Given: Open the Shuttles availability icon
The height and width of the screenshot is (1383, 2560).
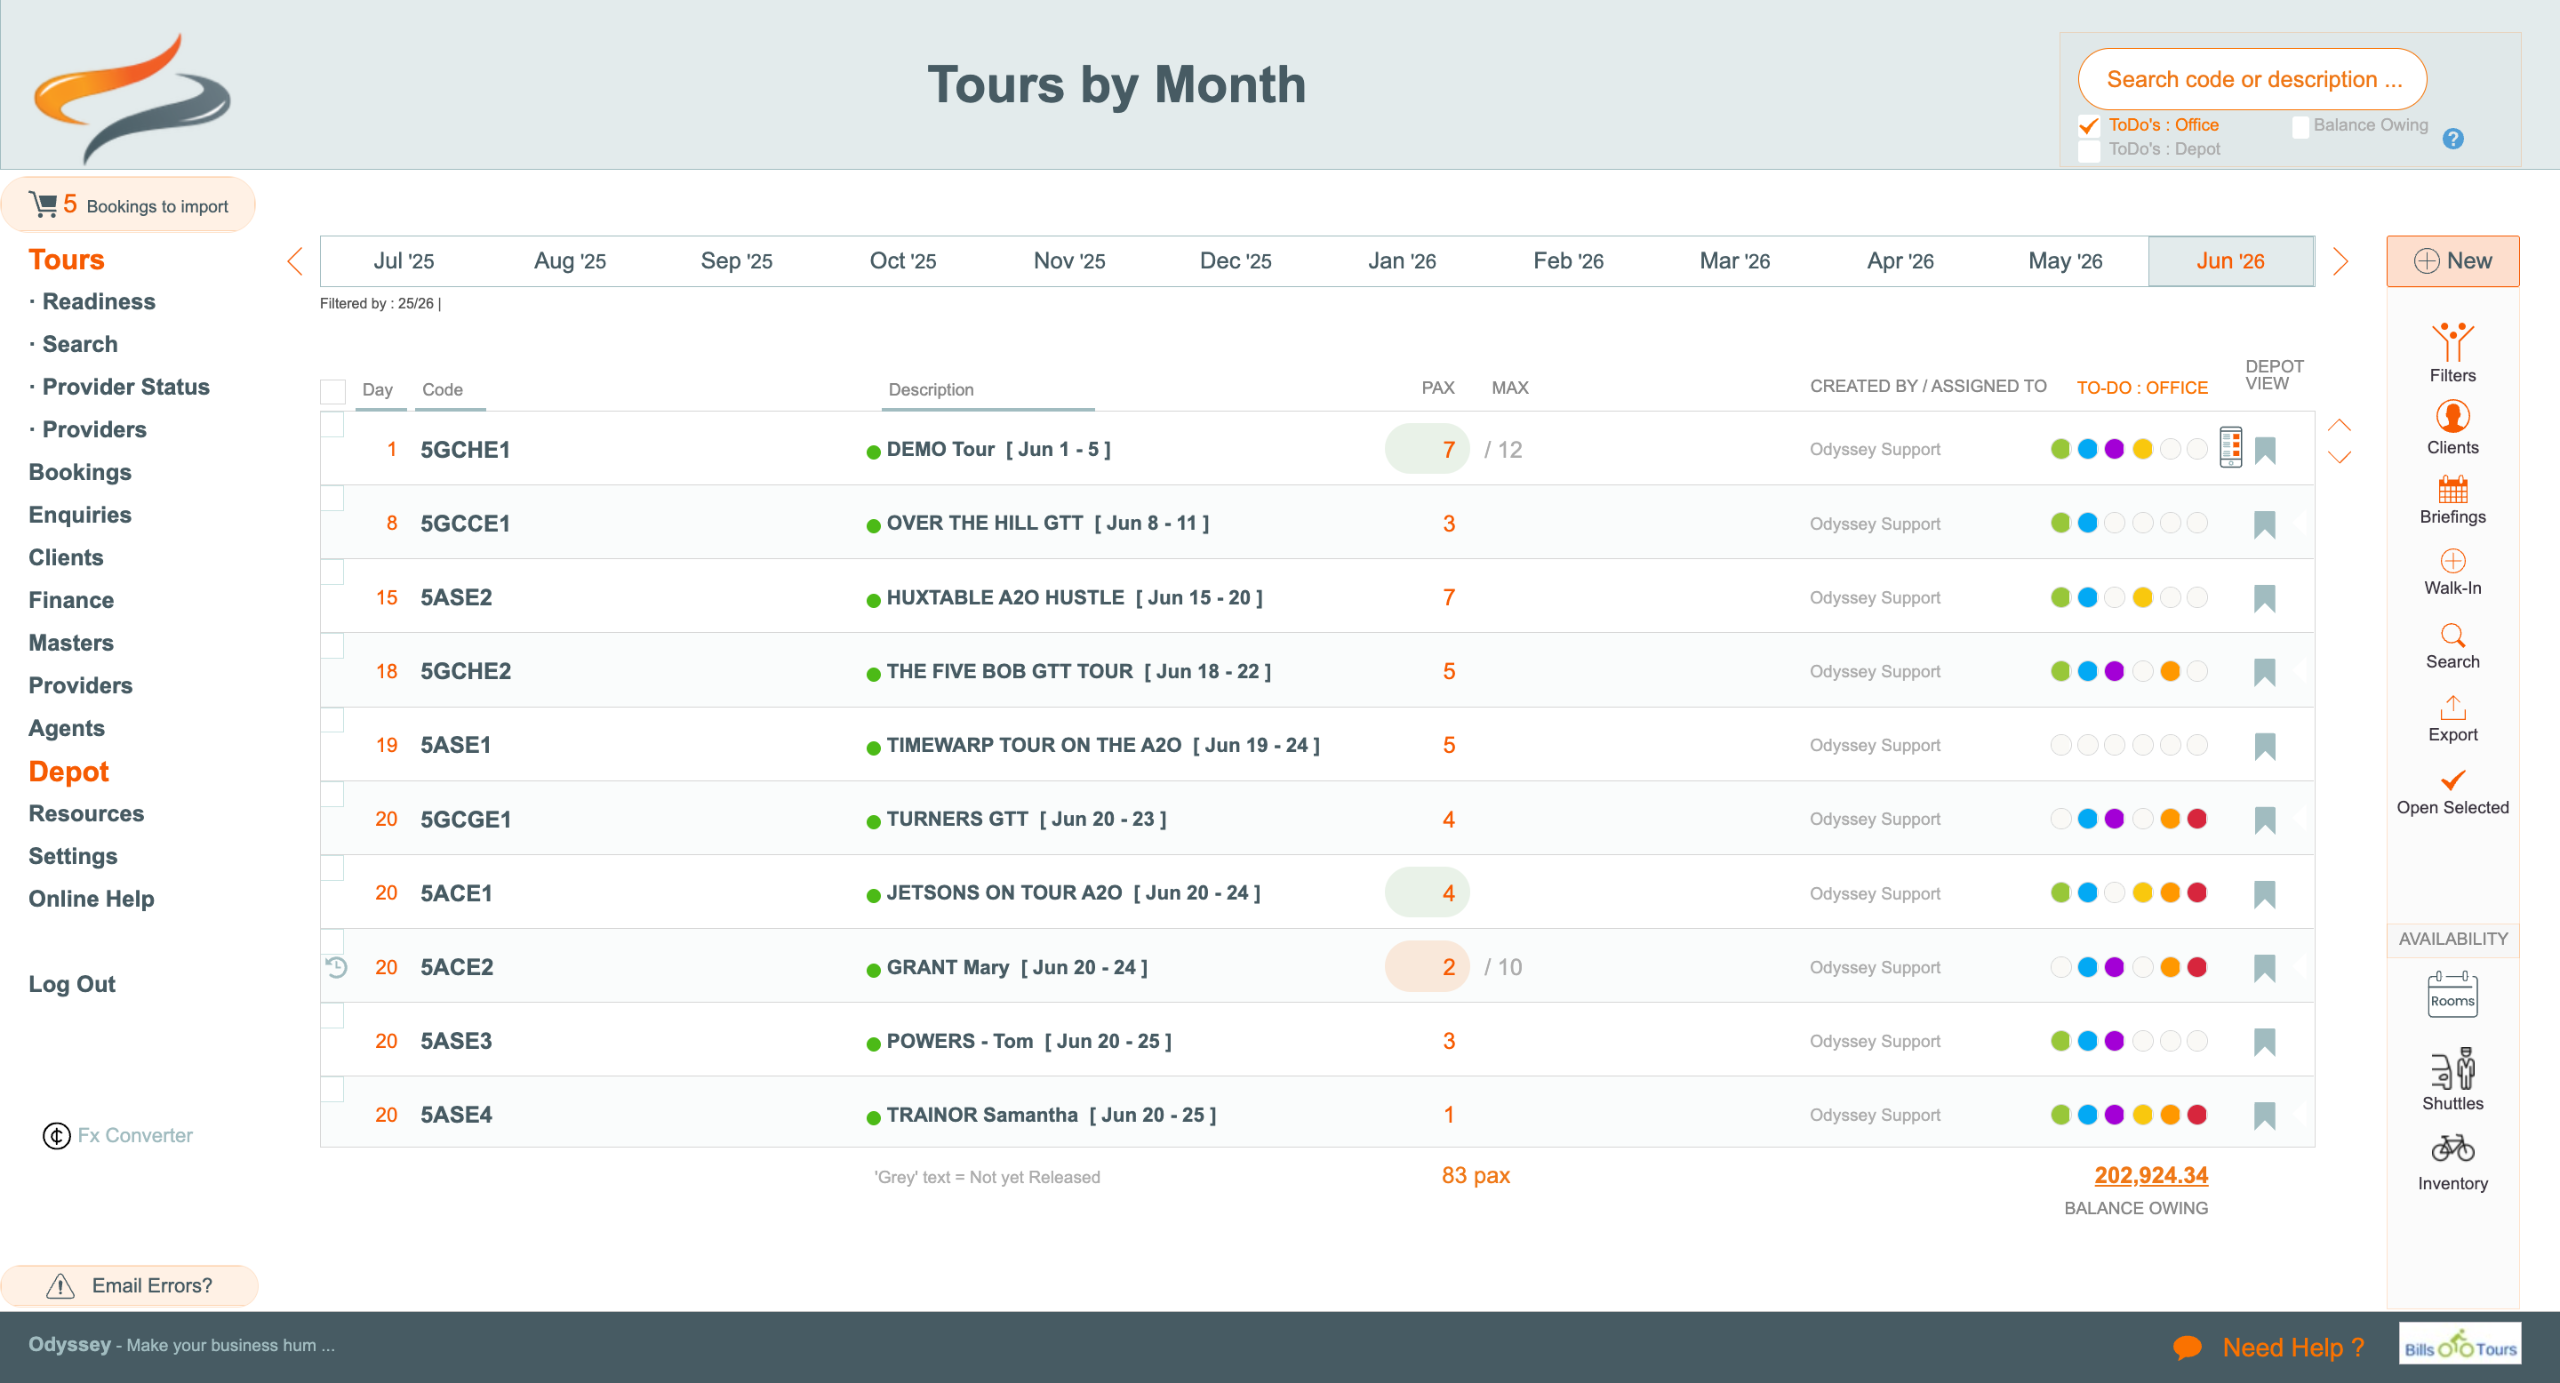Looking at the screenshot, I should [x=2452, y=1069].
